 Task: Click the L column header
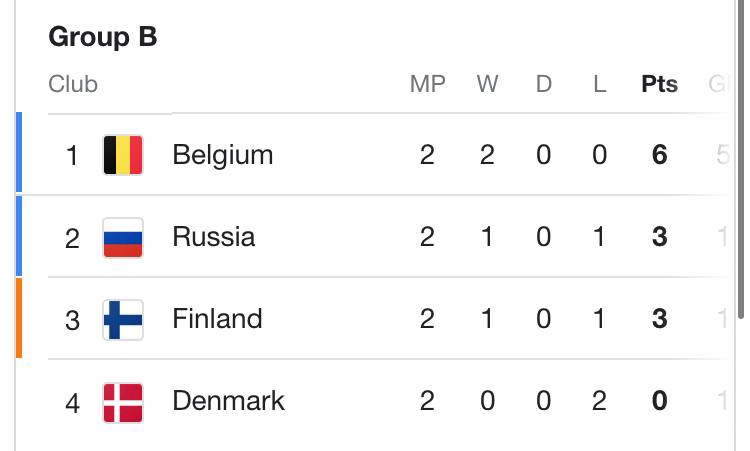pos(599,84)
